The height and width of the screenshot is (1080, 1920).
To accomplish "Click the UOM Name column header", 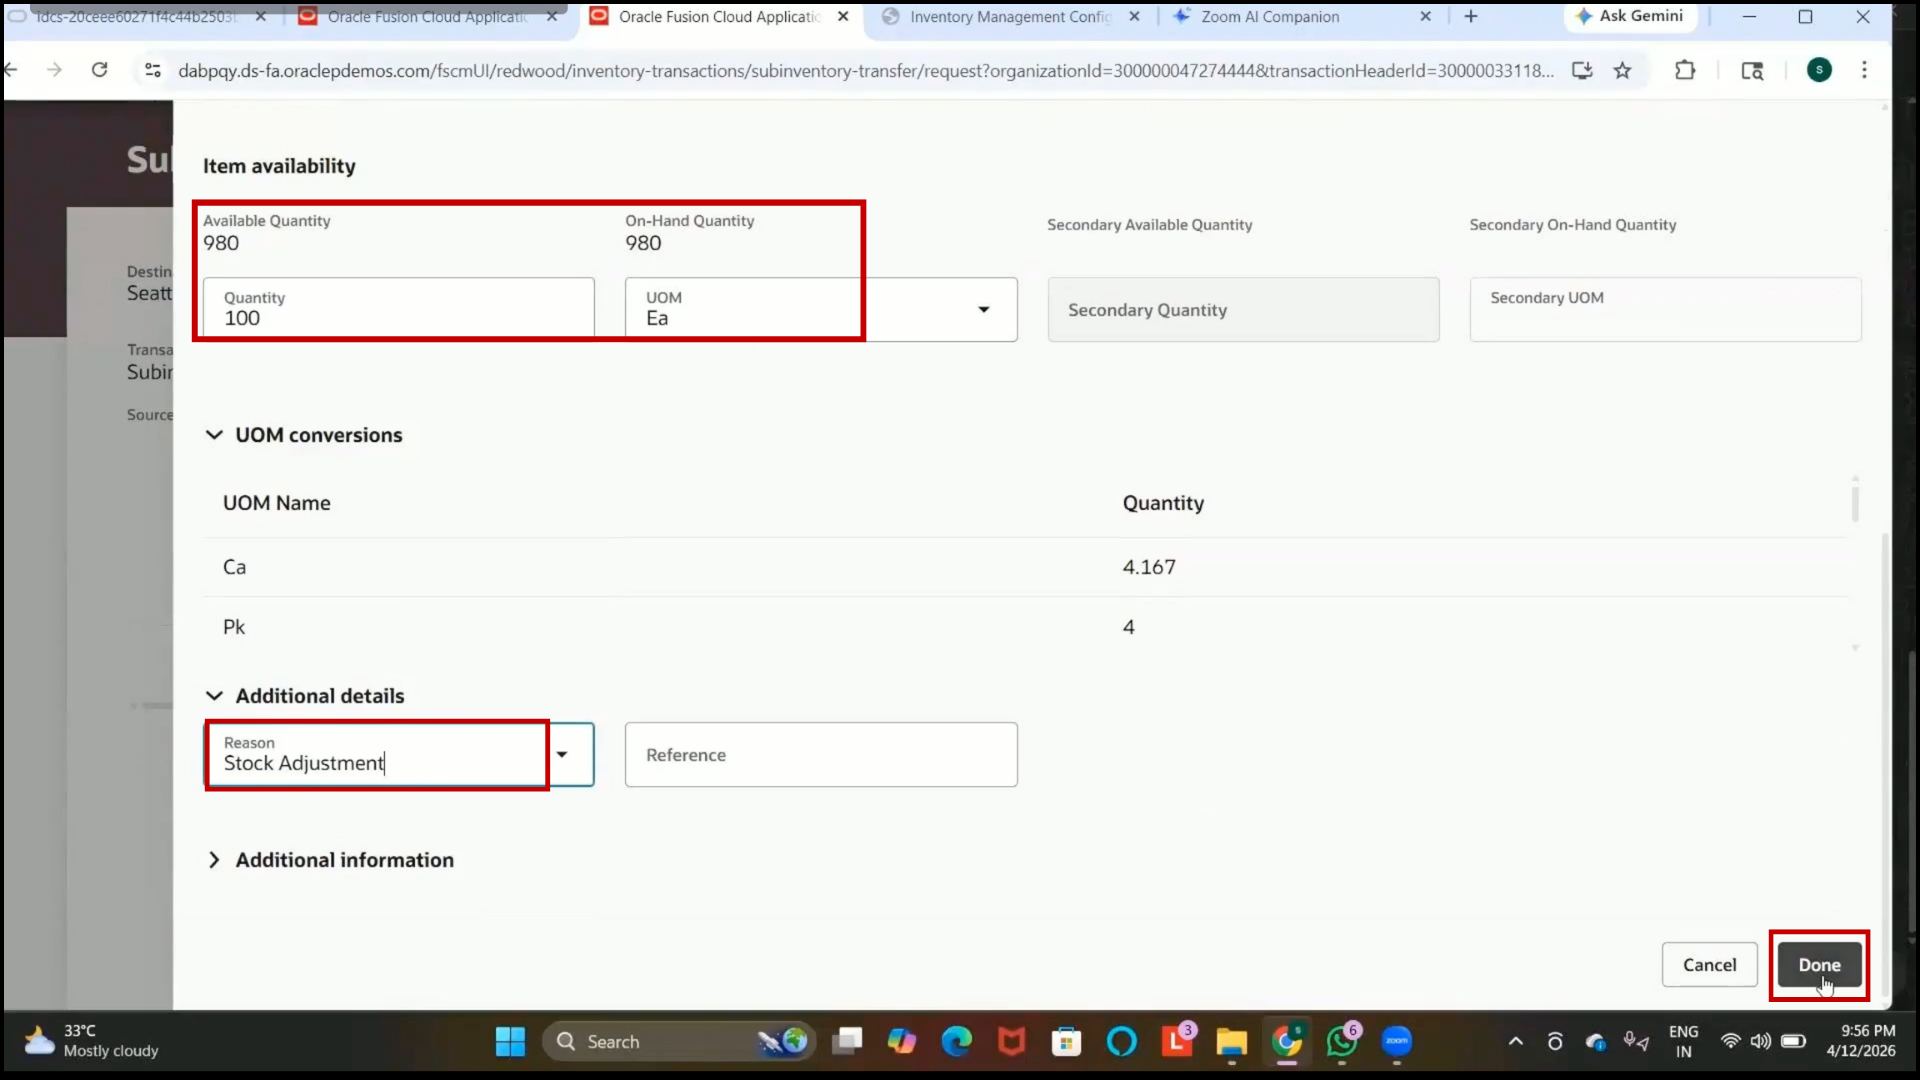I will (277, 503).
